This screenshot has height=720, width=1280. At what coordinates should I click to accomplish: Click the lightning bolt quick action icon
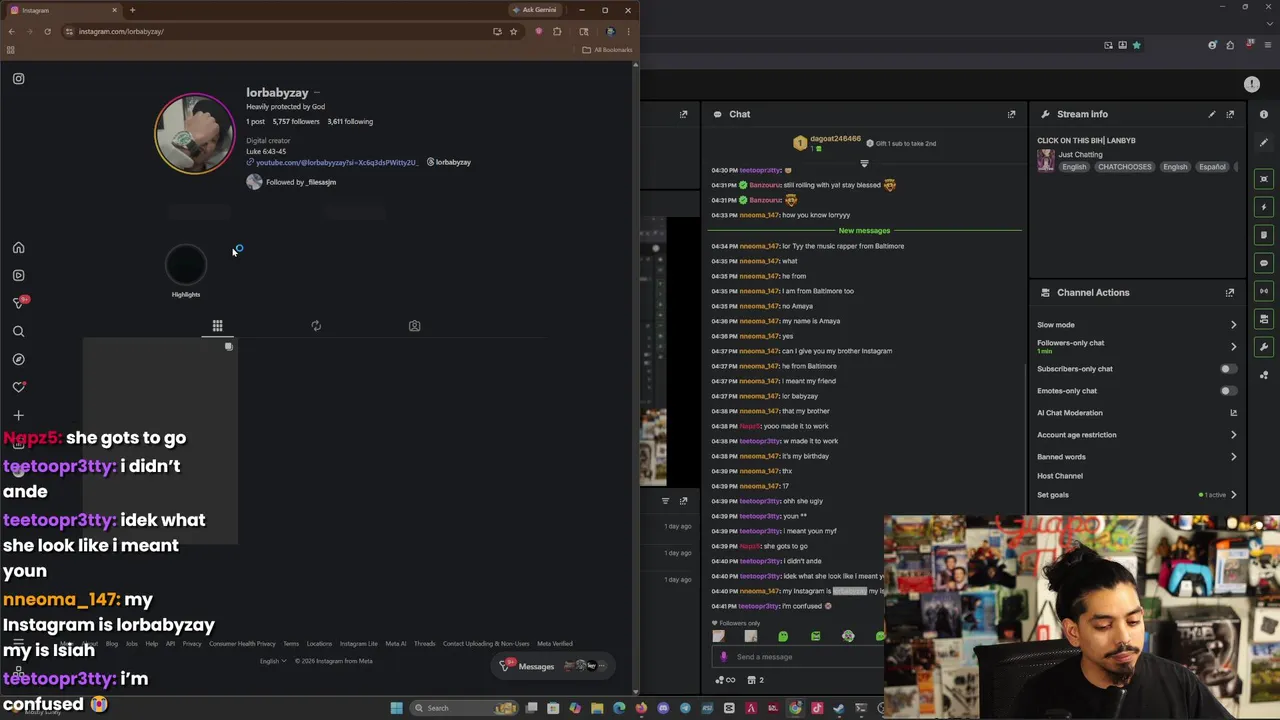point(1264,207)
